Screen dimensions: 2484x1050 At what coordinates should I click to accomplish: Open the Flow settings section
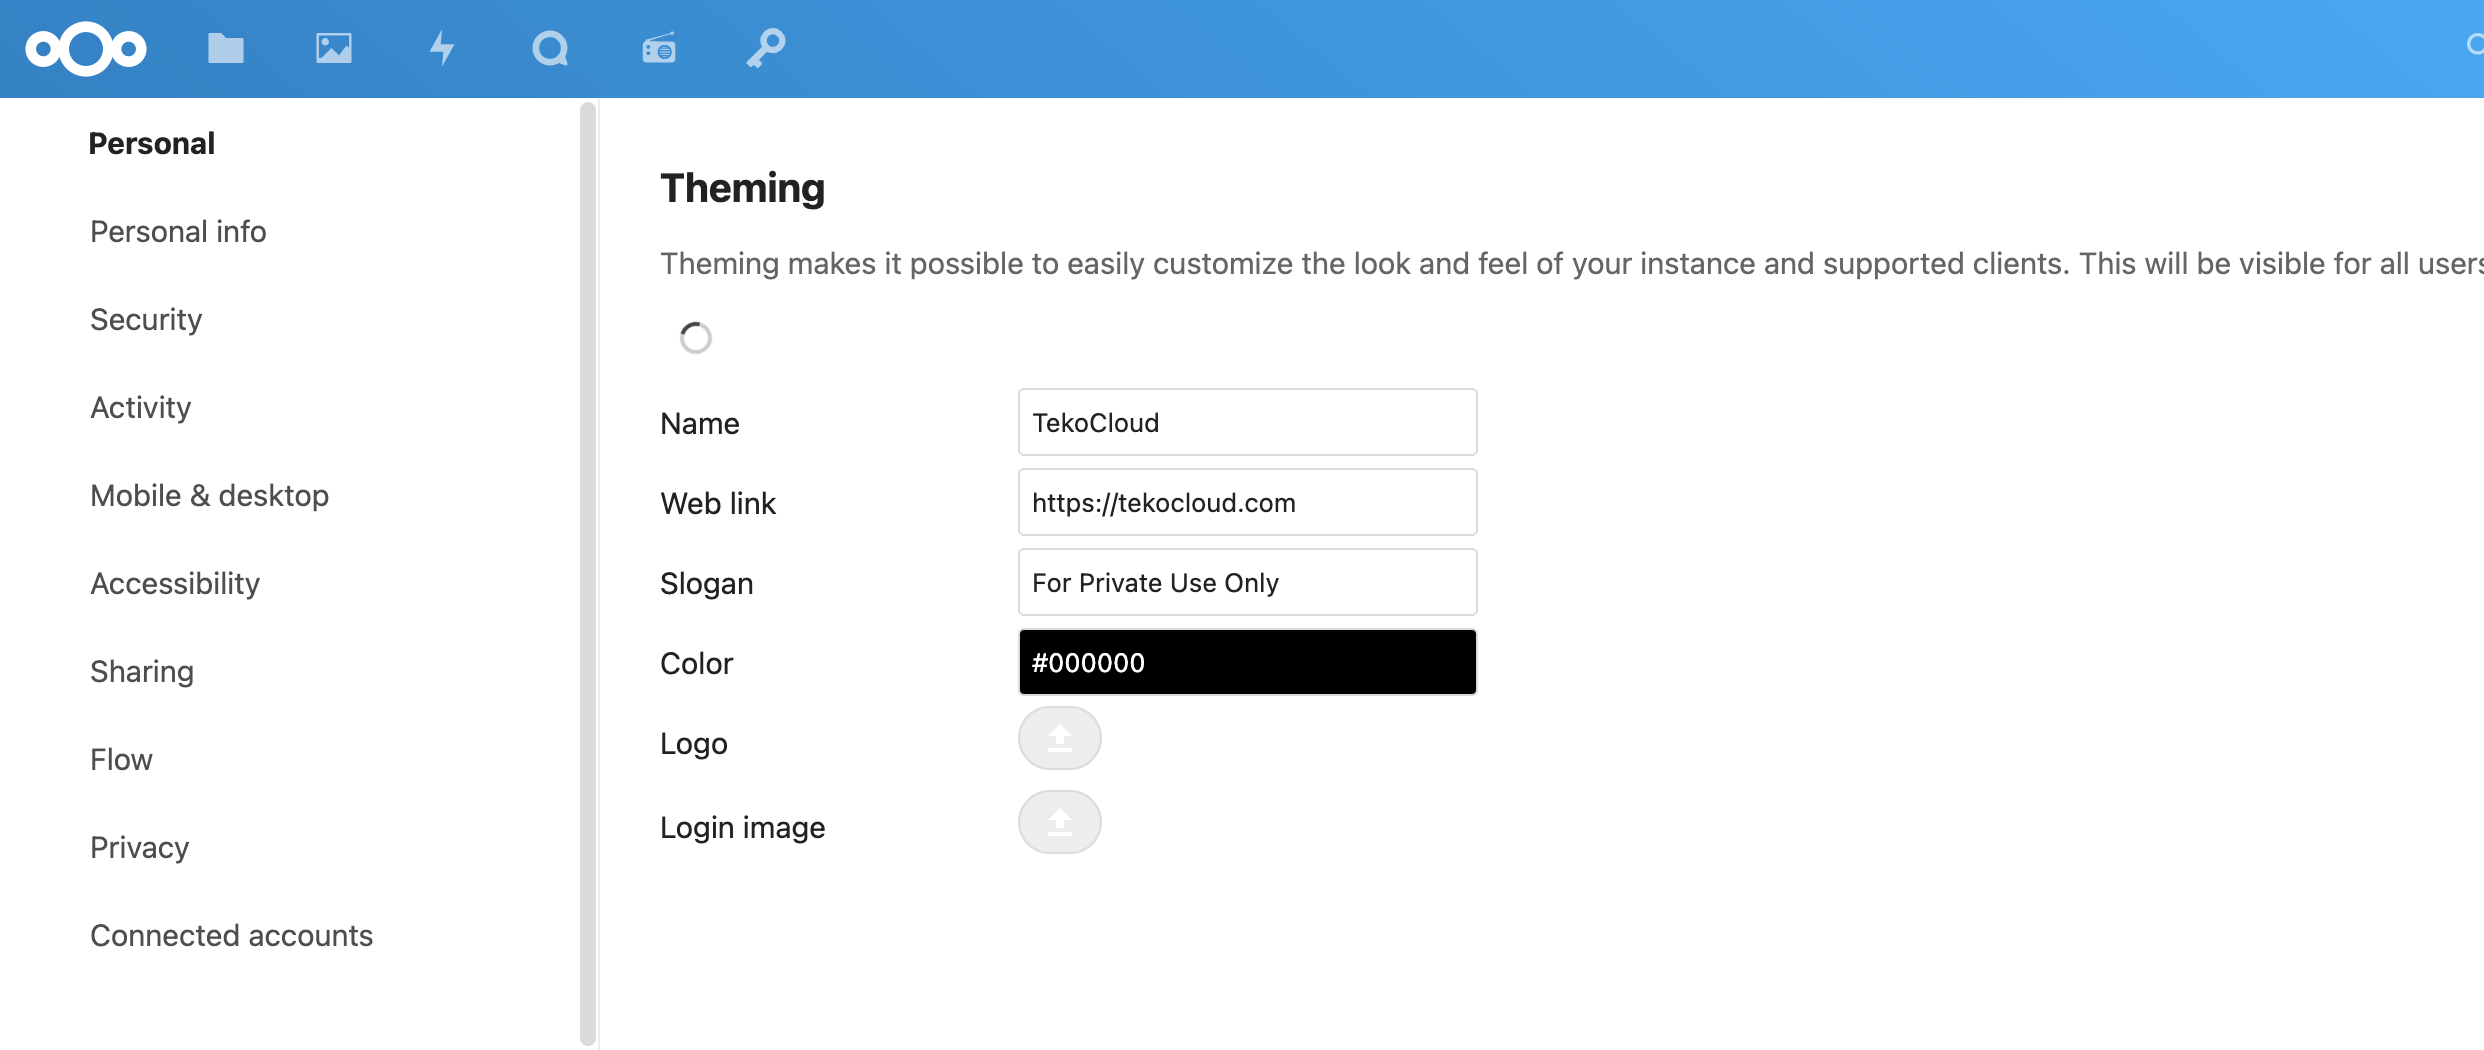[121, 759]
